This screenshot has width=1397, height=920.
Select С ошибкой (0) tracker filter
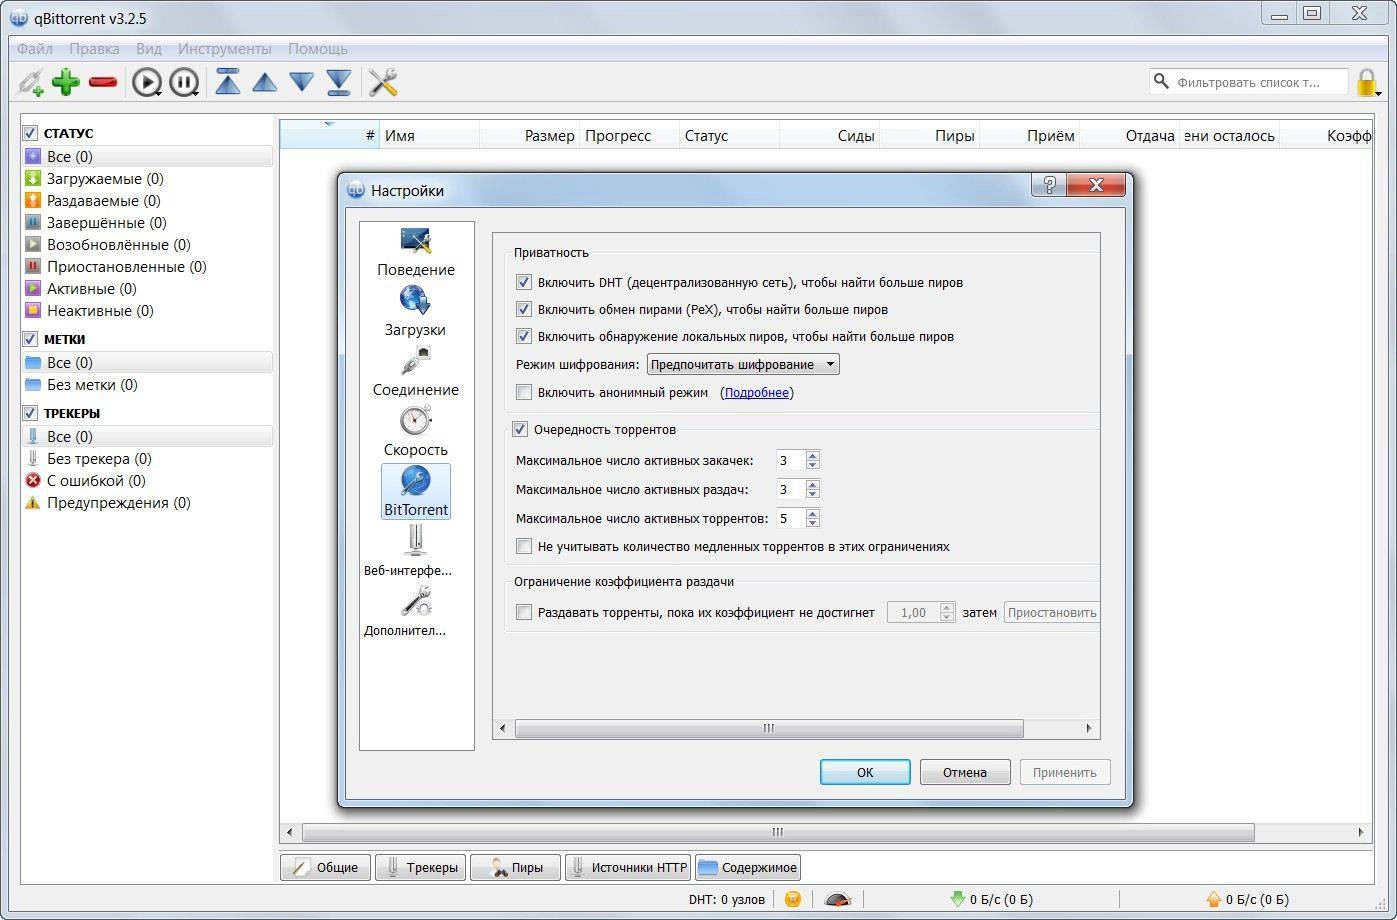click(96, 481)
